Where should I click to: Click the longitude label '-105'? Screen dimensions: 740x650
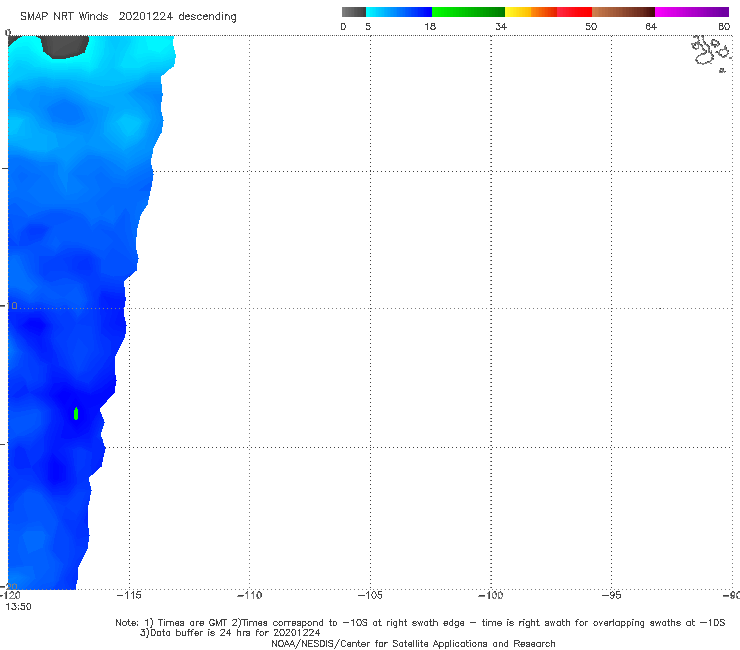(x=370, y=595)
